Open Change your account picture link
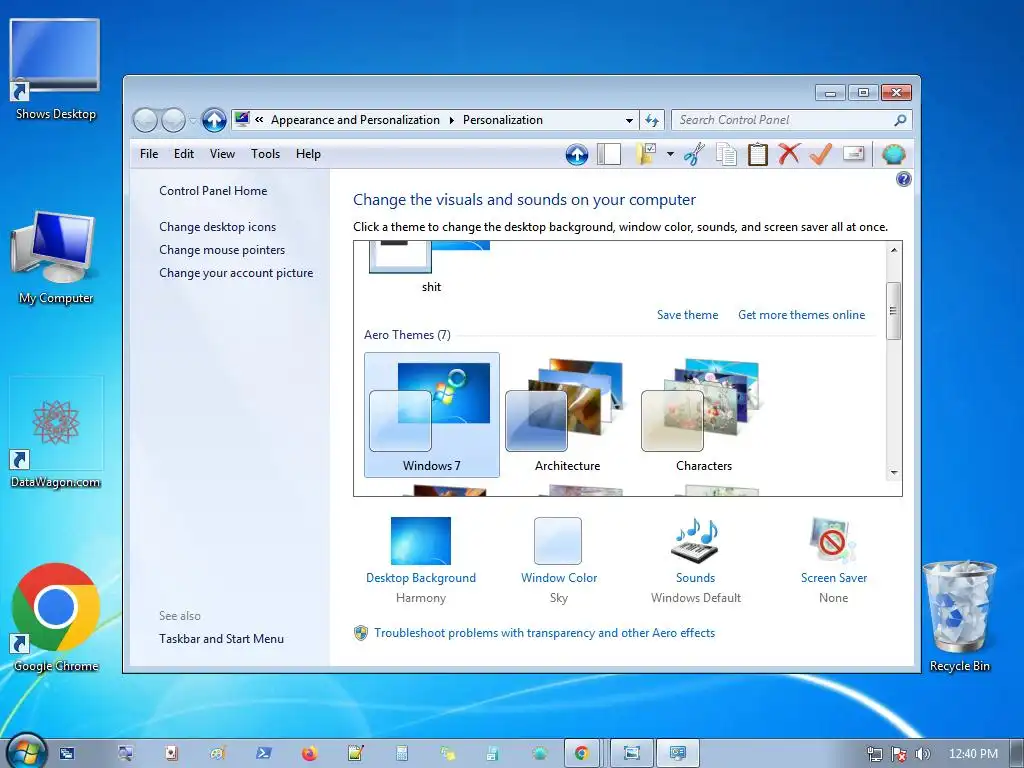 236,273
